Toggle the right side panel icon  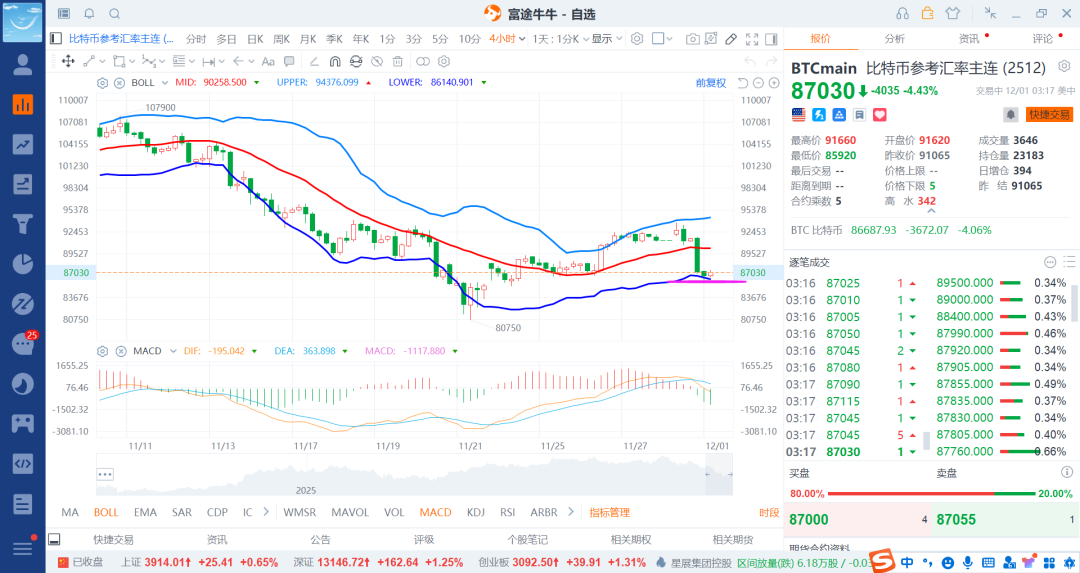771,39
